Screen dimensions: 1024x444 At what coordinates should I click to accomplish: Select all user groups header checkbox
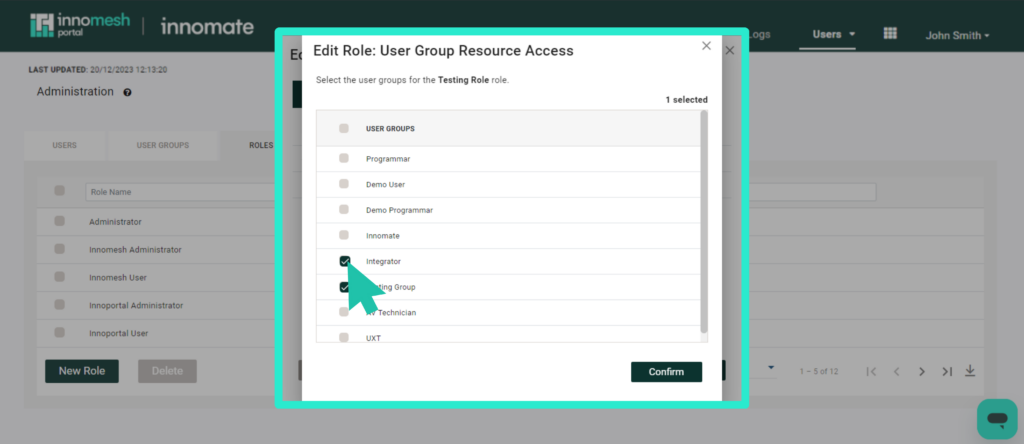pos(344,129)
